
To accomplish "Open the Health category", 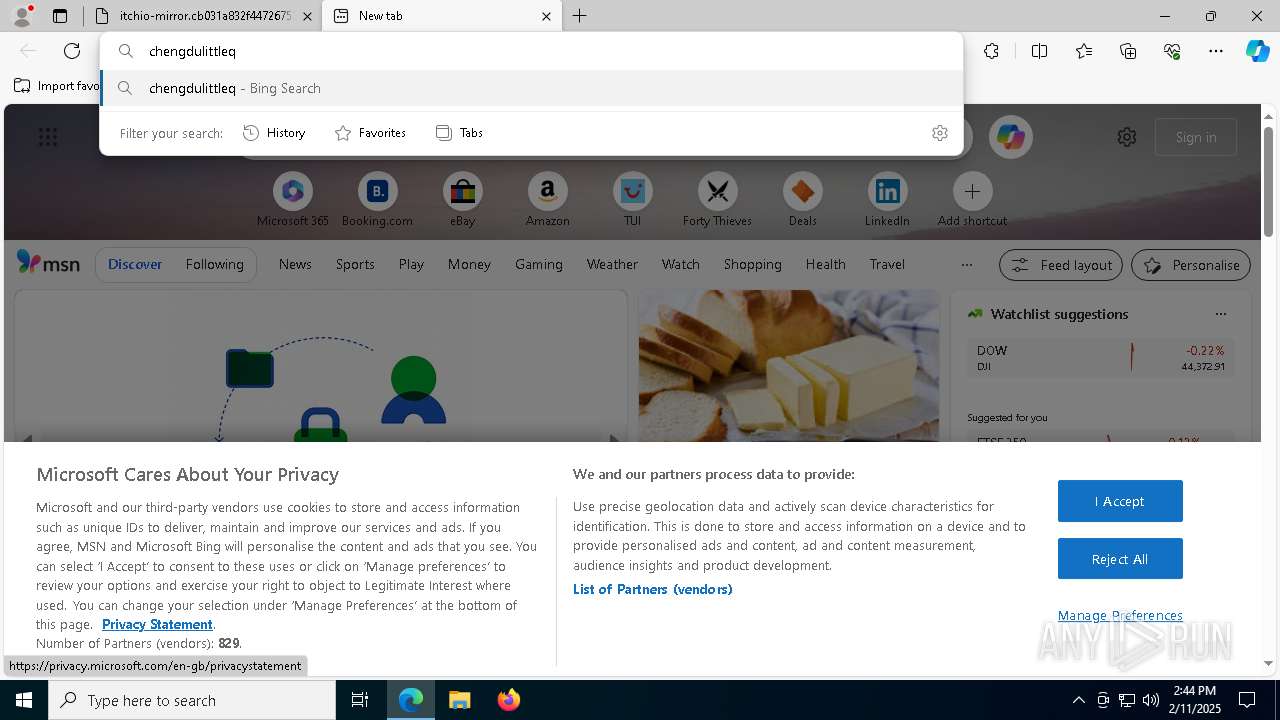I will [x=825, y=264].
